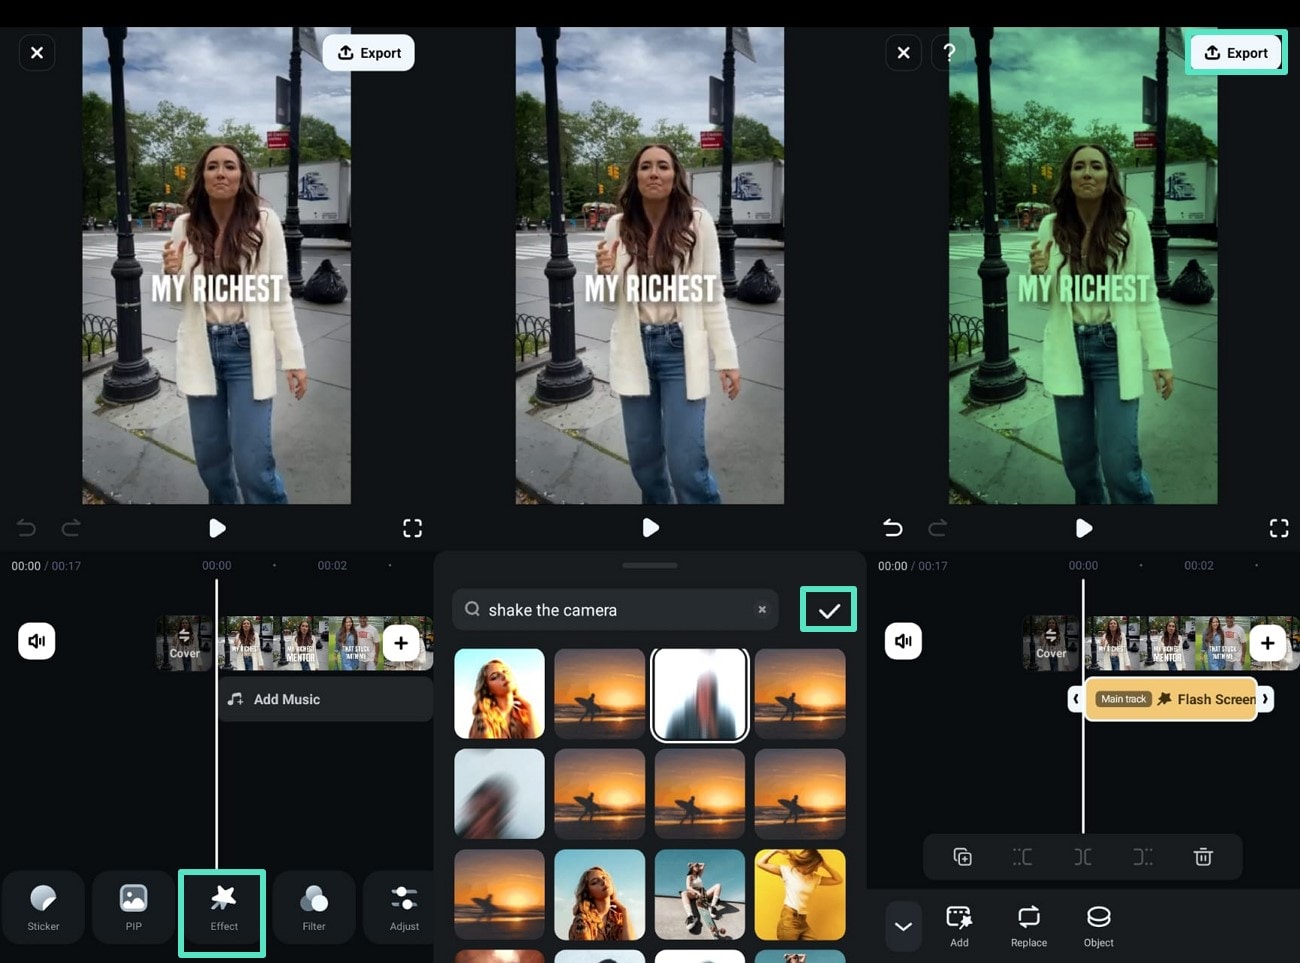The height and width of the screenshot is (963, 1300).
Task: Redo the action in right screen
Action: click(937, 528)
